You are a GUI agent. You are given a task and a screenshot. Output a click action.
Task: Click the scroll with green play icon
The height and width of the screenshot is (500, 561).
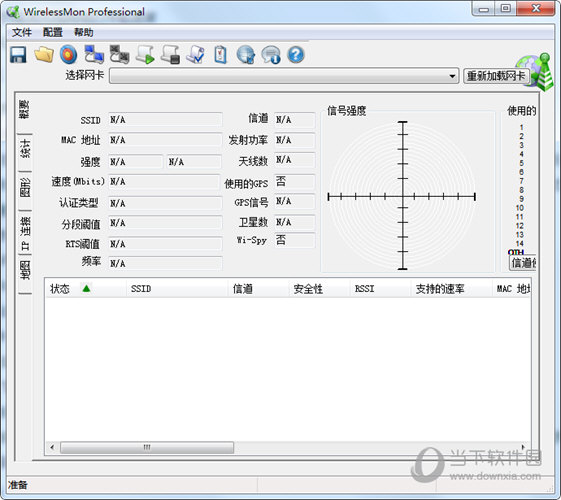coord(145,55)
